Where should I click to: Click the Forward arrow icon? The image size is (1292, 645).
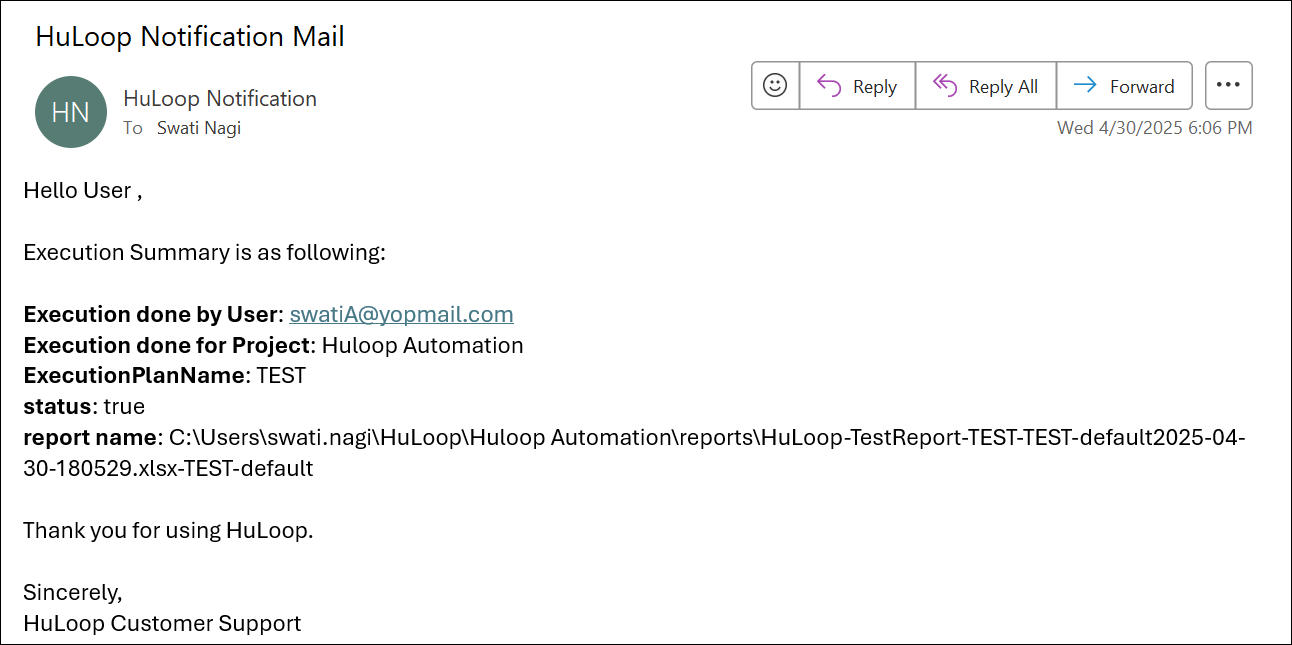tap(1085, 86)
